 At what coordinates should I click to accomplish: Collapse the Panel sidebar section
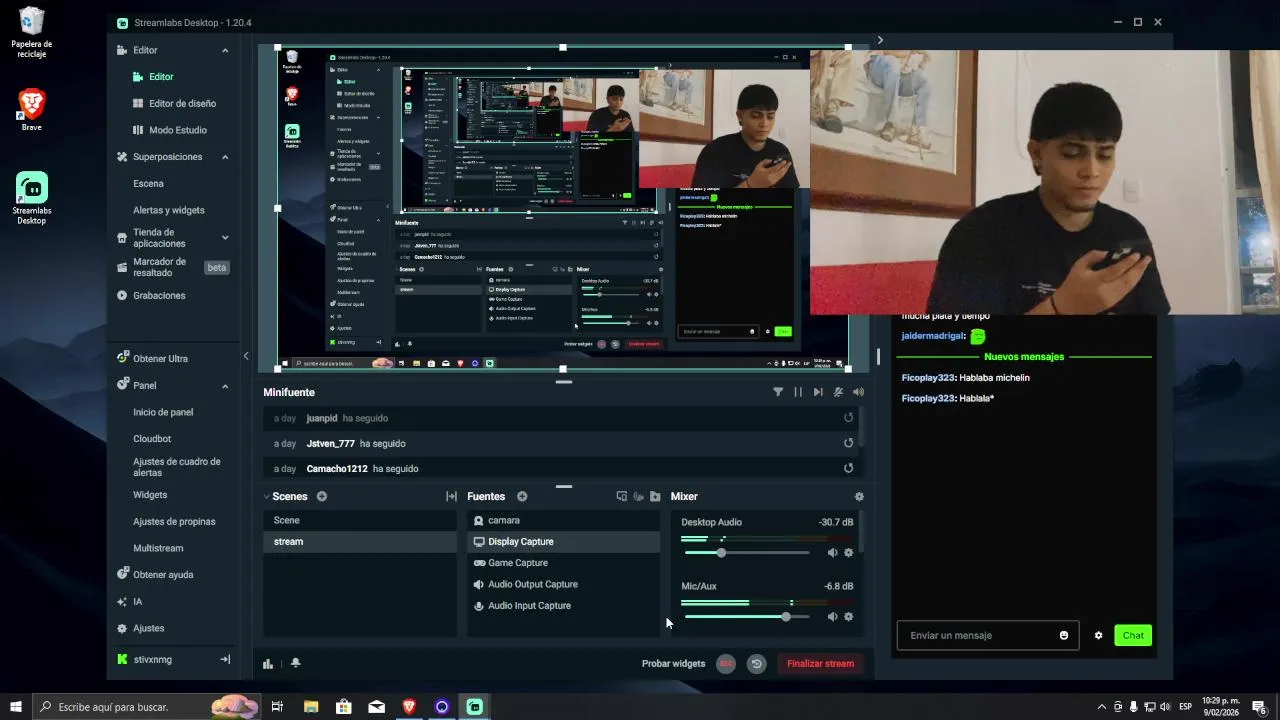pyautogui.click(x=225, y=386)
